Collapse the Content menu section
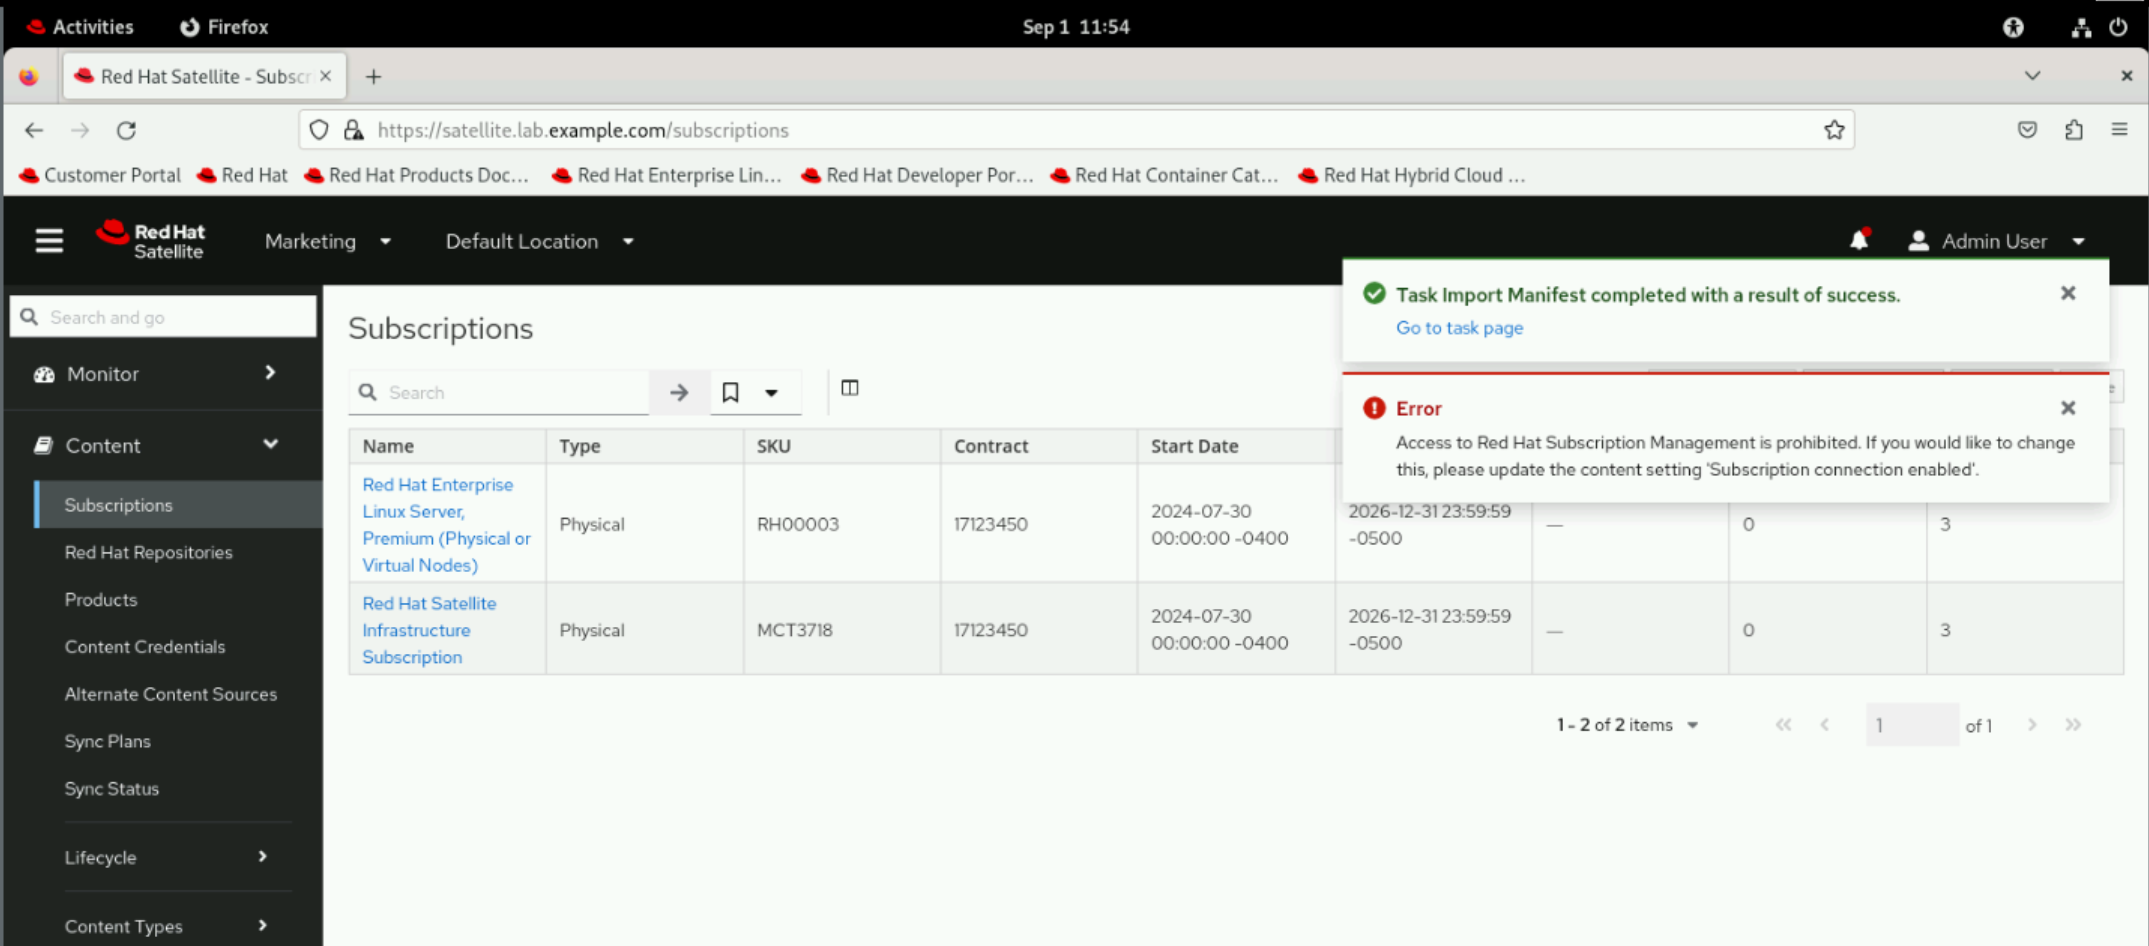The width and height of the screenshot is (2149, 946). click(x=163, y=445)
